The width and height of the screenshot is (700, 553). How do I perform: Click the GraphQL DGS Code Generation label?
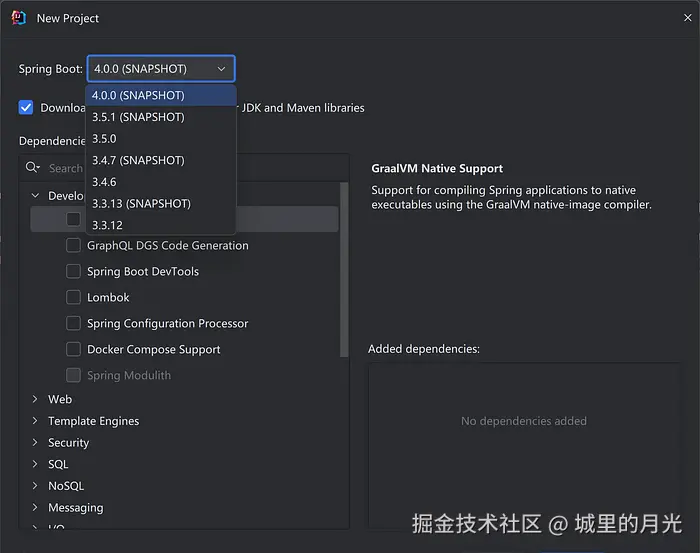(167, 245)
